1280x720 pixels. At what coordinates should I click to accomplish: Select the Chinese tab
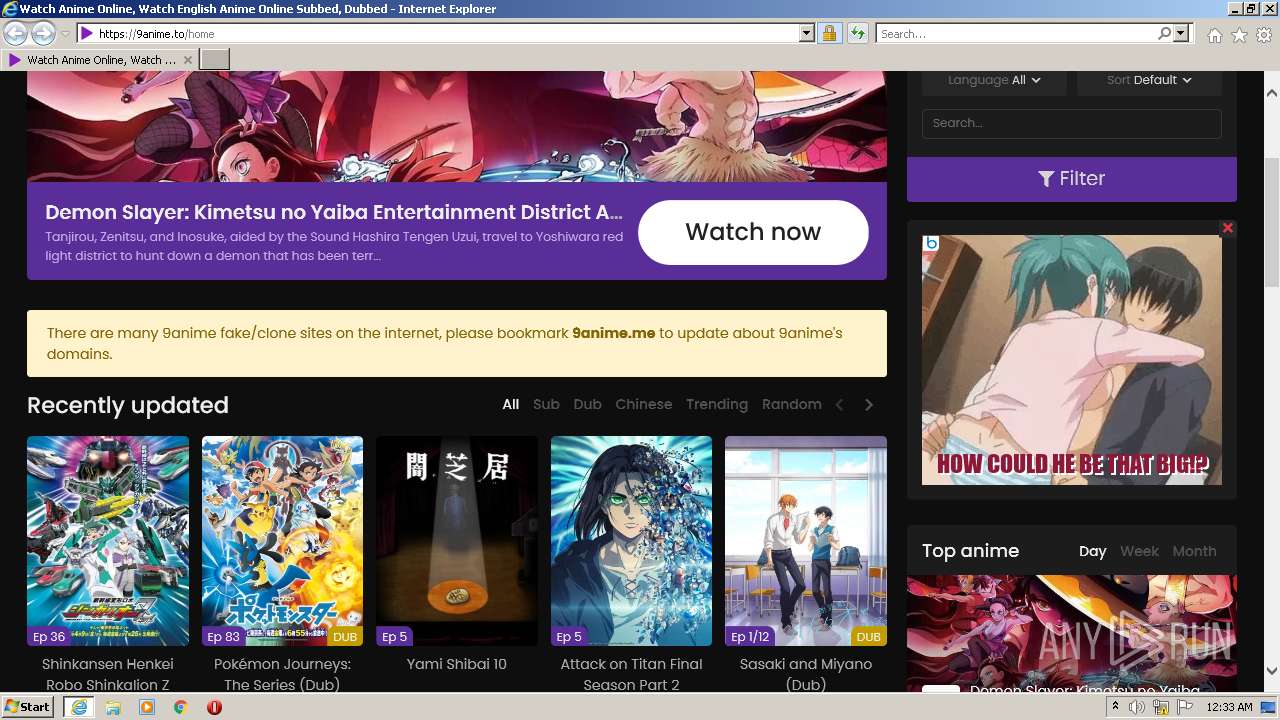click(644, 404)
